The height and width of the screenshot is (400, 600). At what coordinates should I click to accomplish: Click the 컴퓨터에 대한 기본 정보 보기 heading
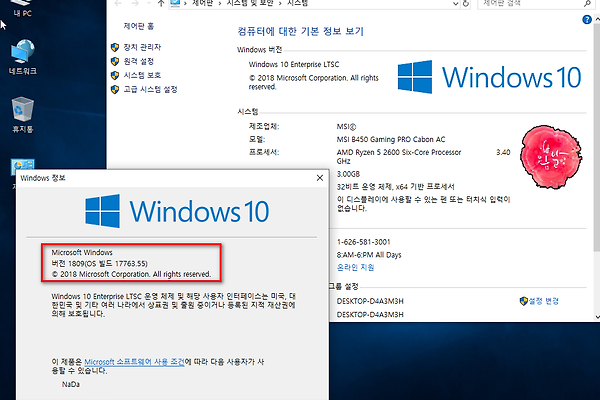coord(300,31)
